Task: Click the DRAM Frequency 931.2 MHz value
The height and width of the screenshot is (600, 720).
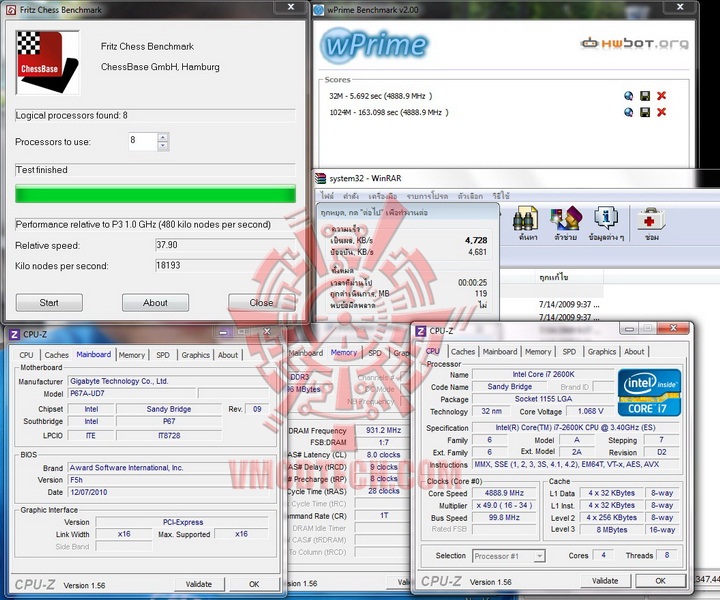Action: pyautogui.click(x=383, y=431)
